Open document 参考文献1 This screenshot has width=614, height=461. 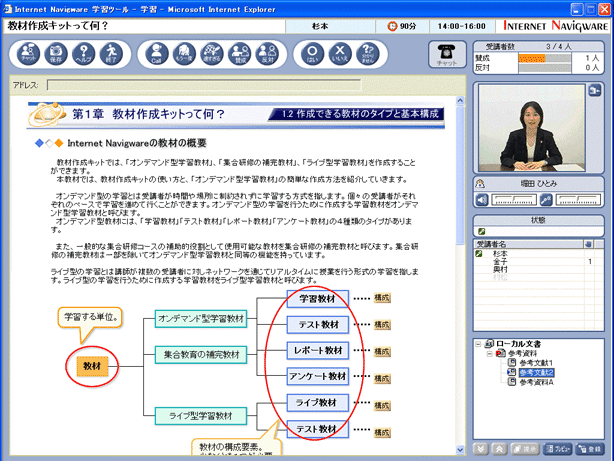point(536,363)
